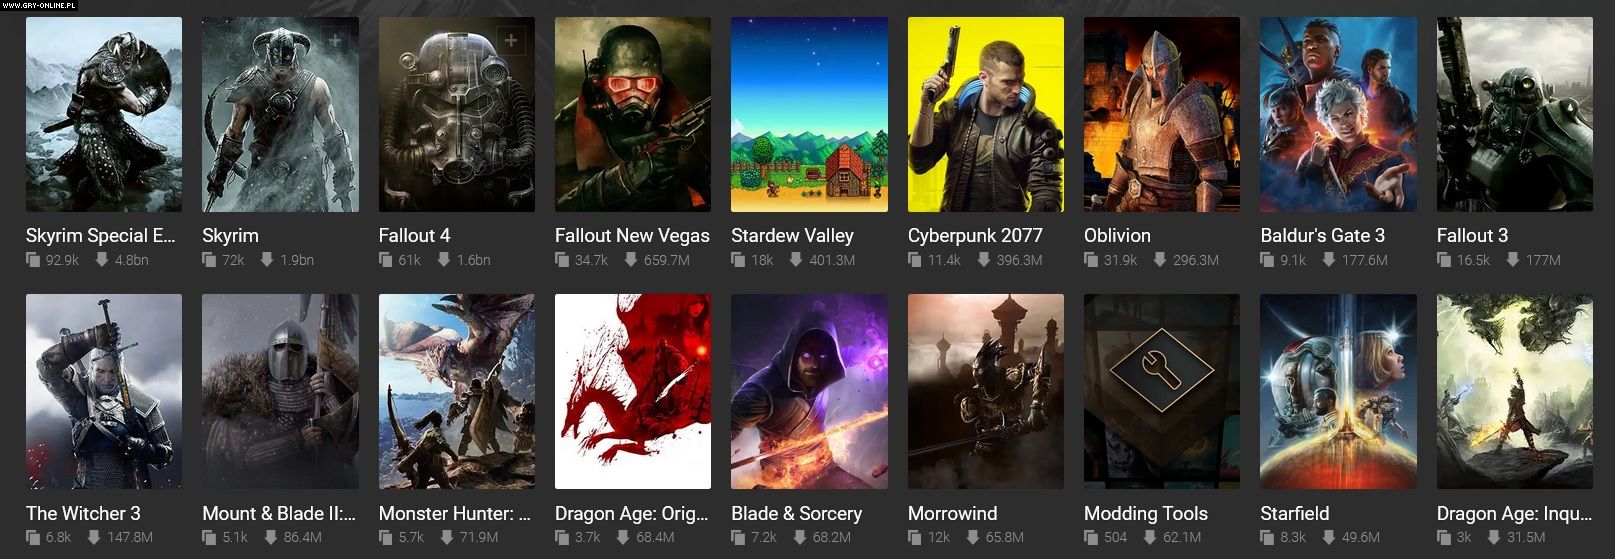1615x559 pixels.
Task: Click download icon under Skyrim Special Edition
Action: click(101, 260)
